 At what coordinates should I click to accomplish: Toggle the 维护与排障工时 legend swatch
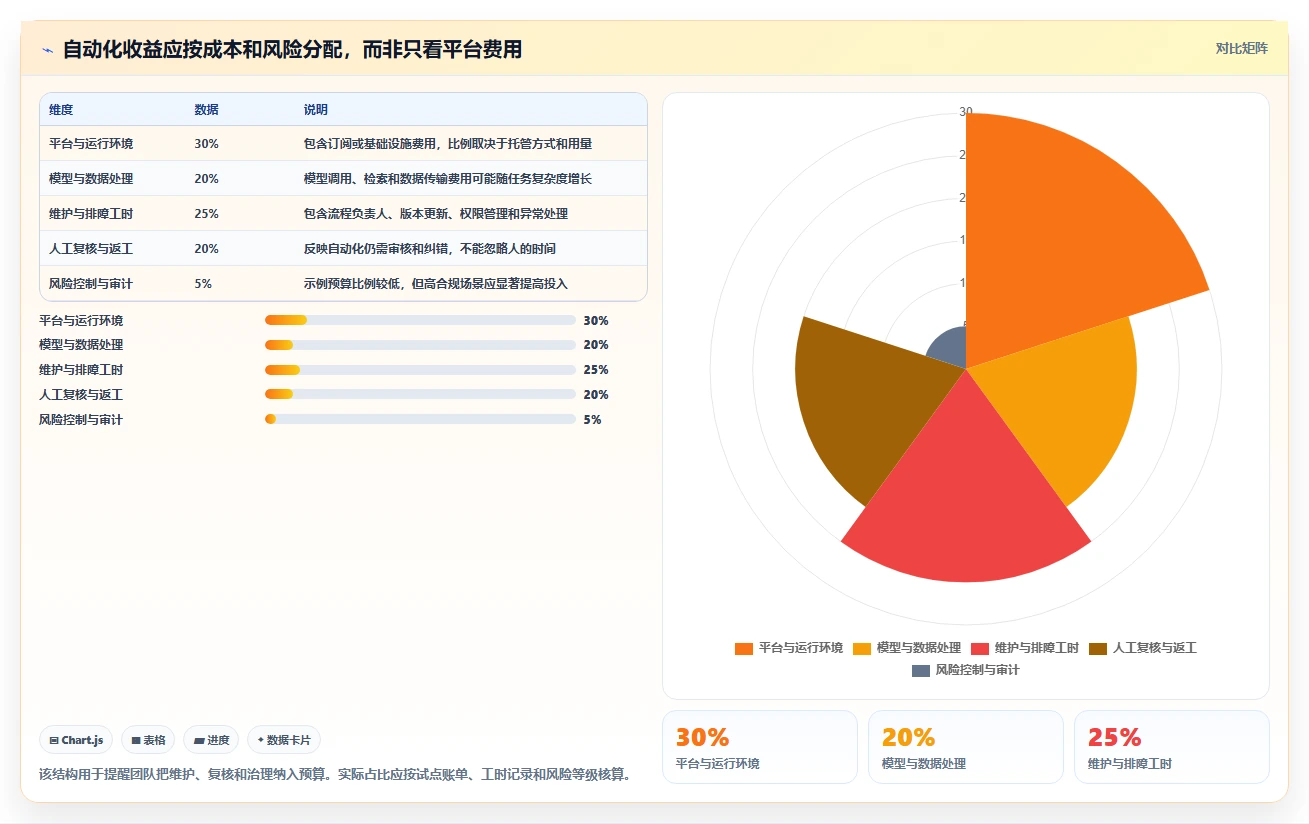(x=979, y=648)
